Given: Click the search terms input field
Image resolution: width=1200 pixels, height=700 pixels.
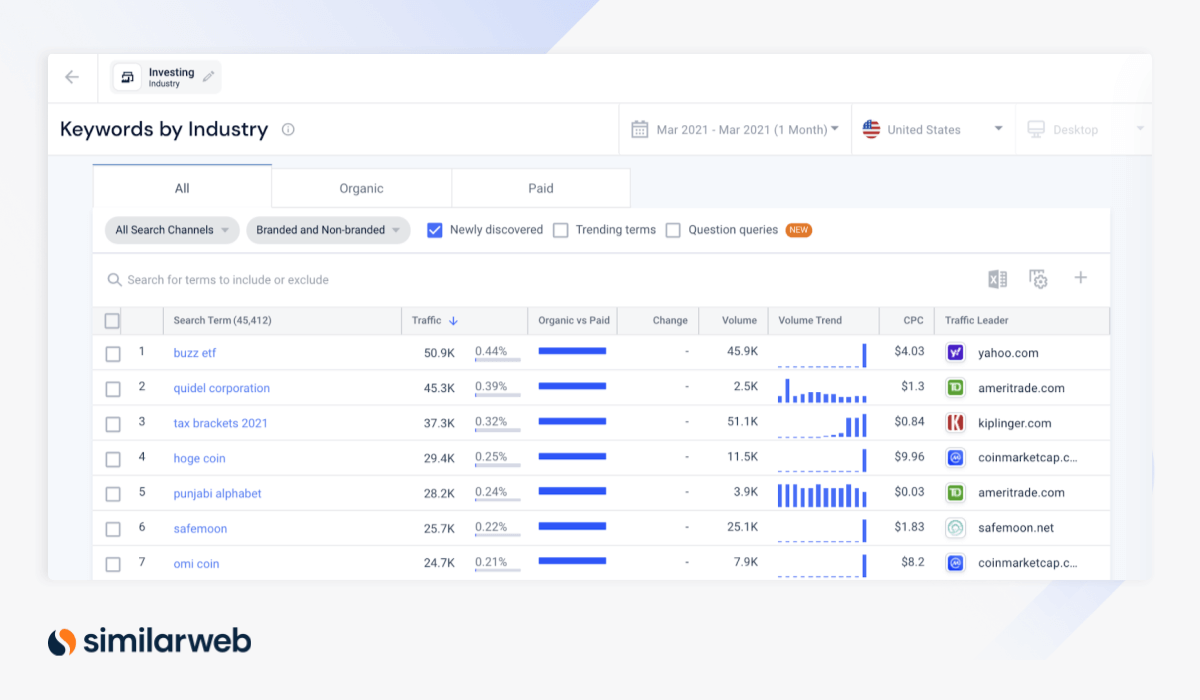Looking at the screenshot, I should [x=300, y=280].
